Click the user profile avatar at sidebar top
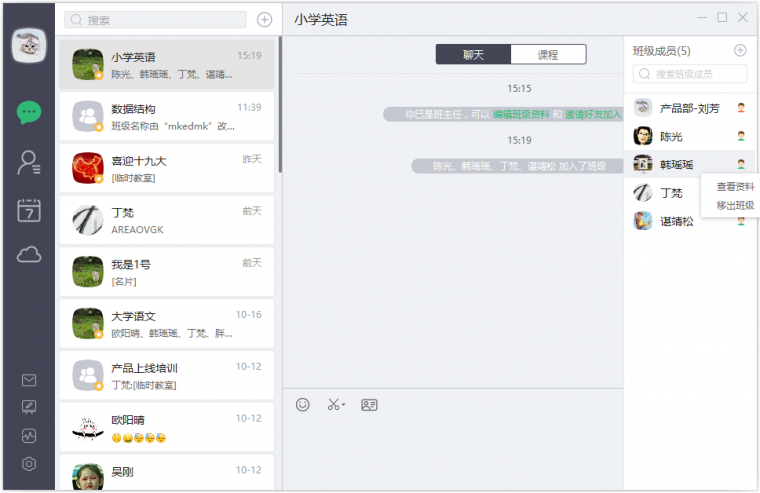This screenshot has height=493, width=760. (x=29, y=44)
